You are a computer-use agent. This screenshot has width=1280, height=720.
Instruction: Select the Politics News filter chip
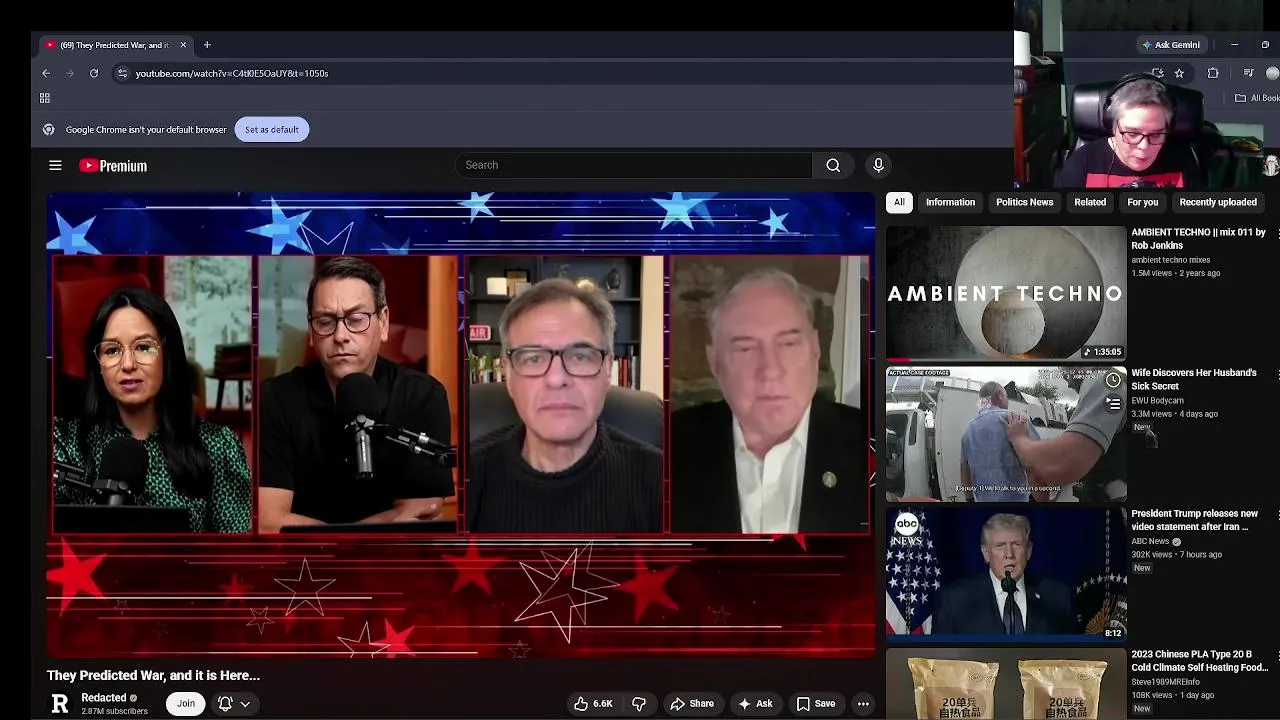[1024, 202]
